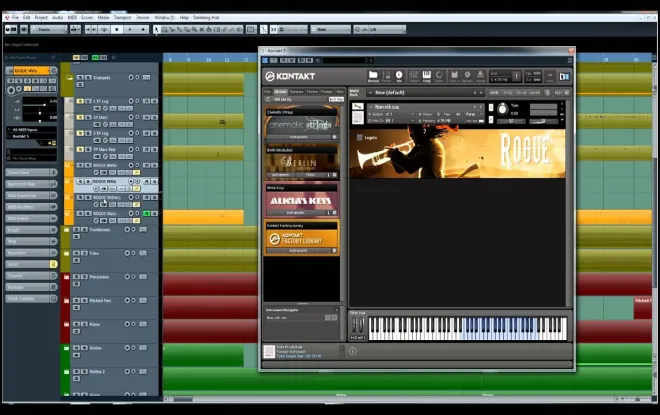Switch to the Kontakt Files tab
This screenshot has height=415, width=660.
(x=268, y=91)
